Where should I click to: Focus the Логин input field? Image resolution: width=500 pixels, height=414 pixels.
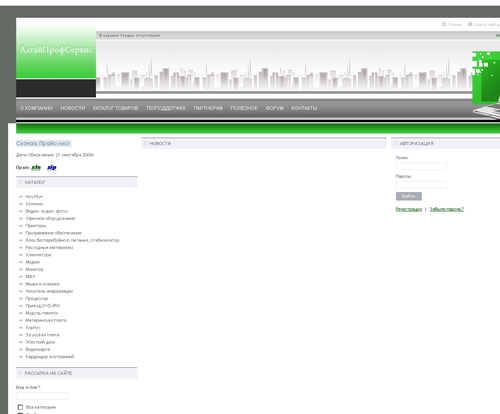422,166
